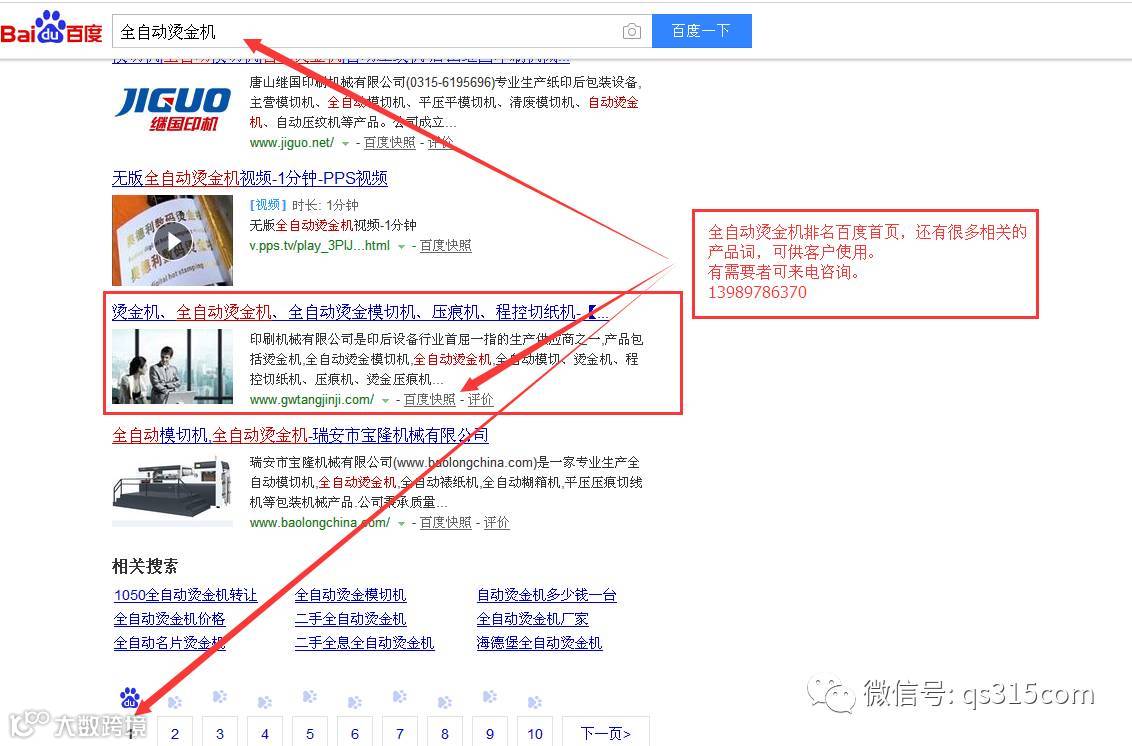1132x746 pixels.
Task: Play the PPS video thumbnail
Action: coord(173,240)
